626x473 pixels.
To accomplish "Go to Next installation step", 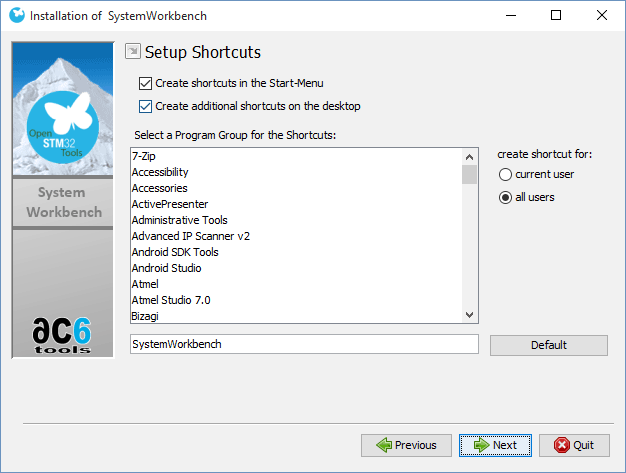I will 495,445.
